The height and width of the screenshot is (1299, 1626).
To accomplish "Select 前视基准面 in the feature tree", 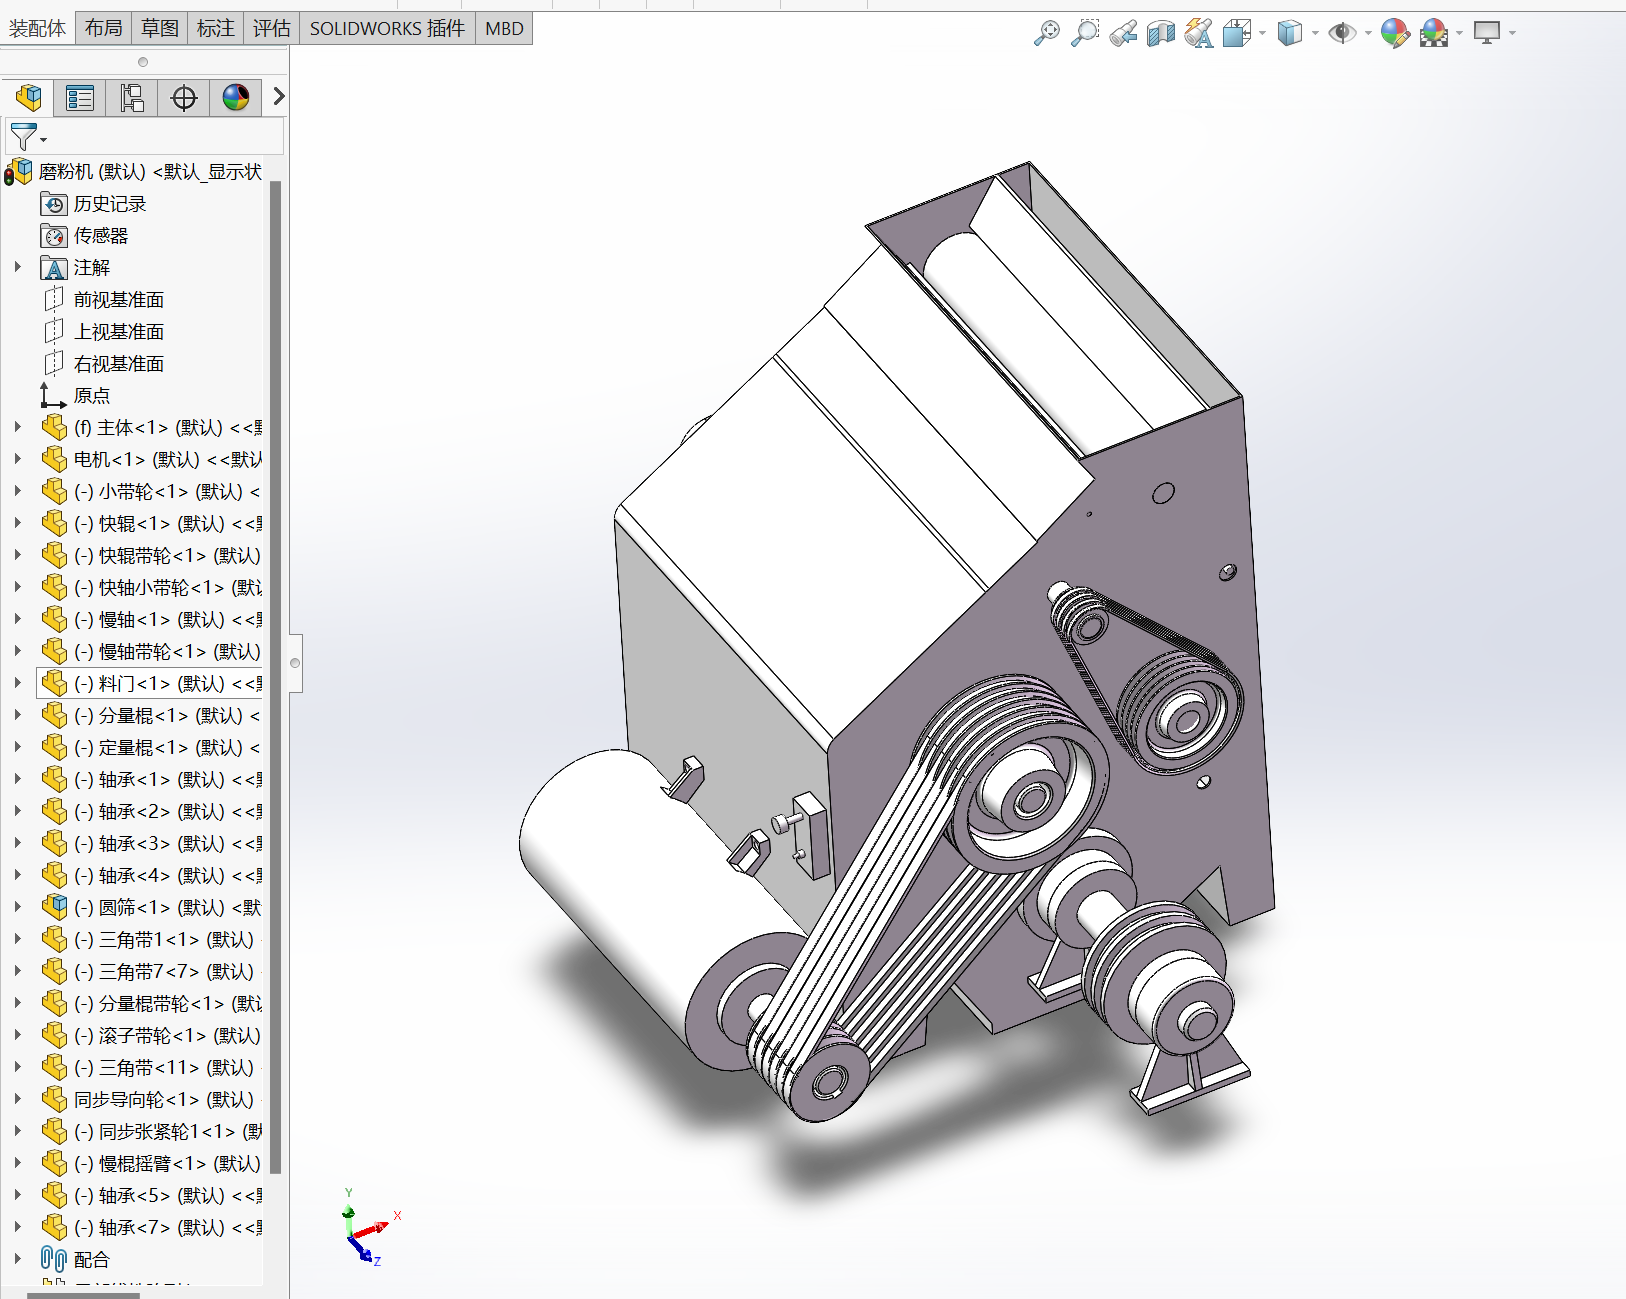I will tap(118, 300).
